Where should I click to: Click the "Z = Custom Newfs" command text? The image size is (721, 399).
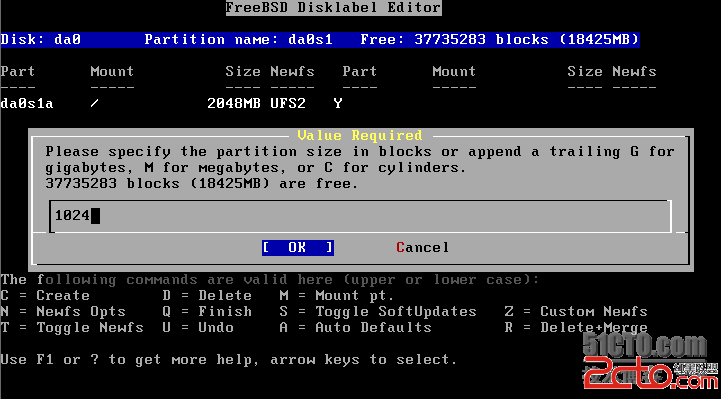[x=576, y=312]
